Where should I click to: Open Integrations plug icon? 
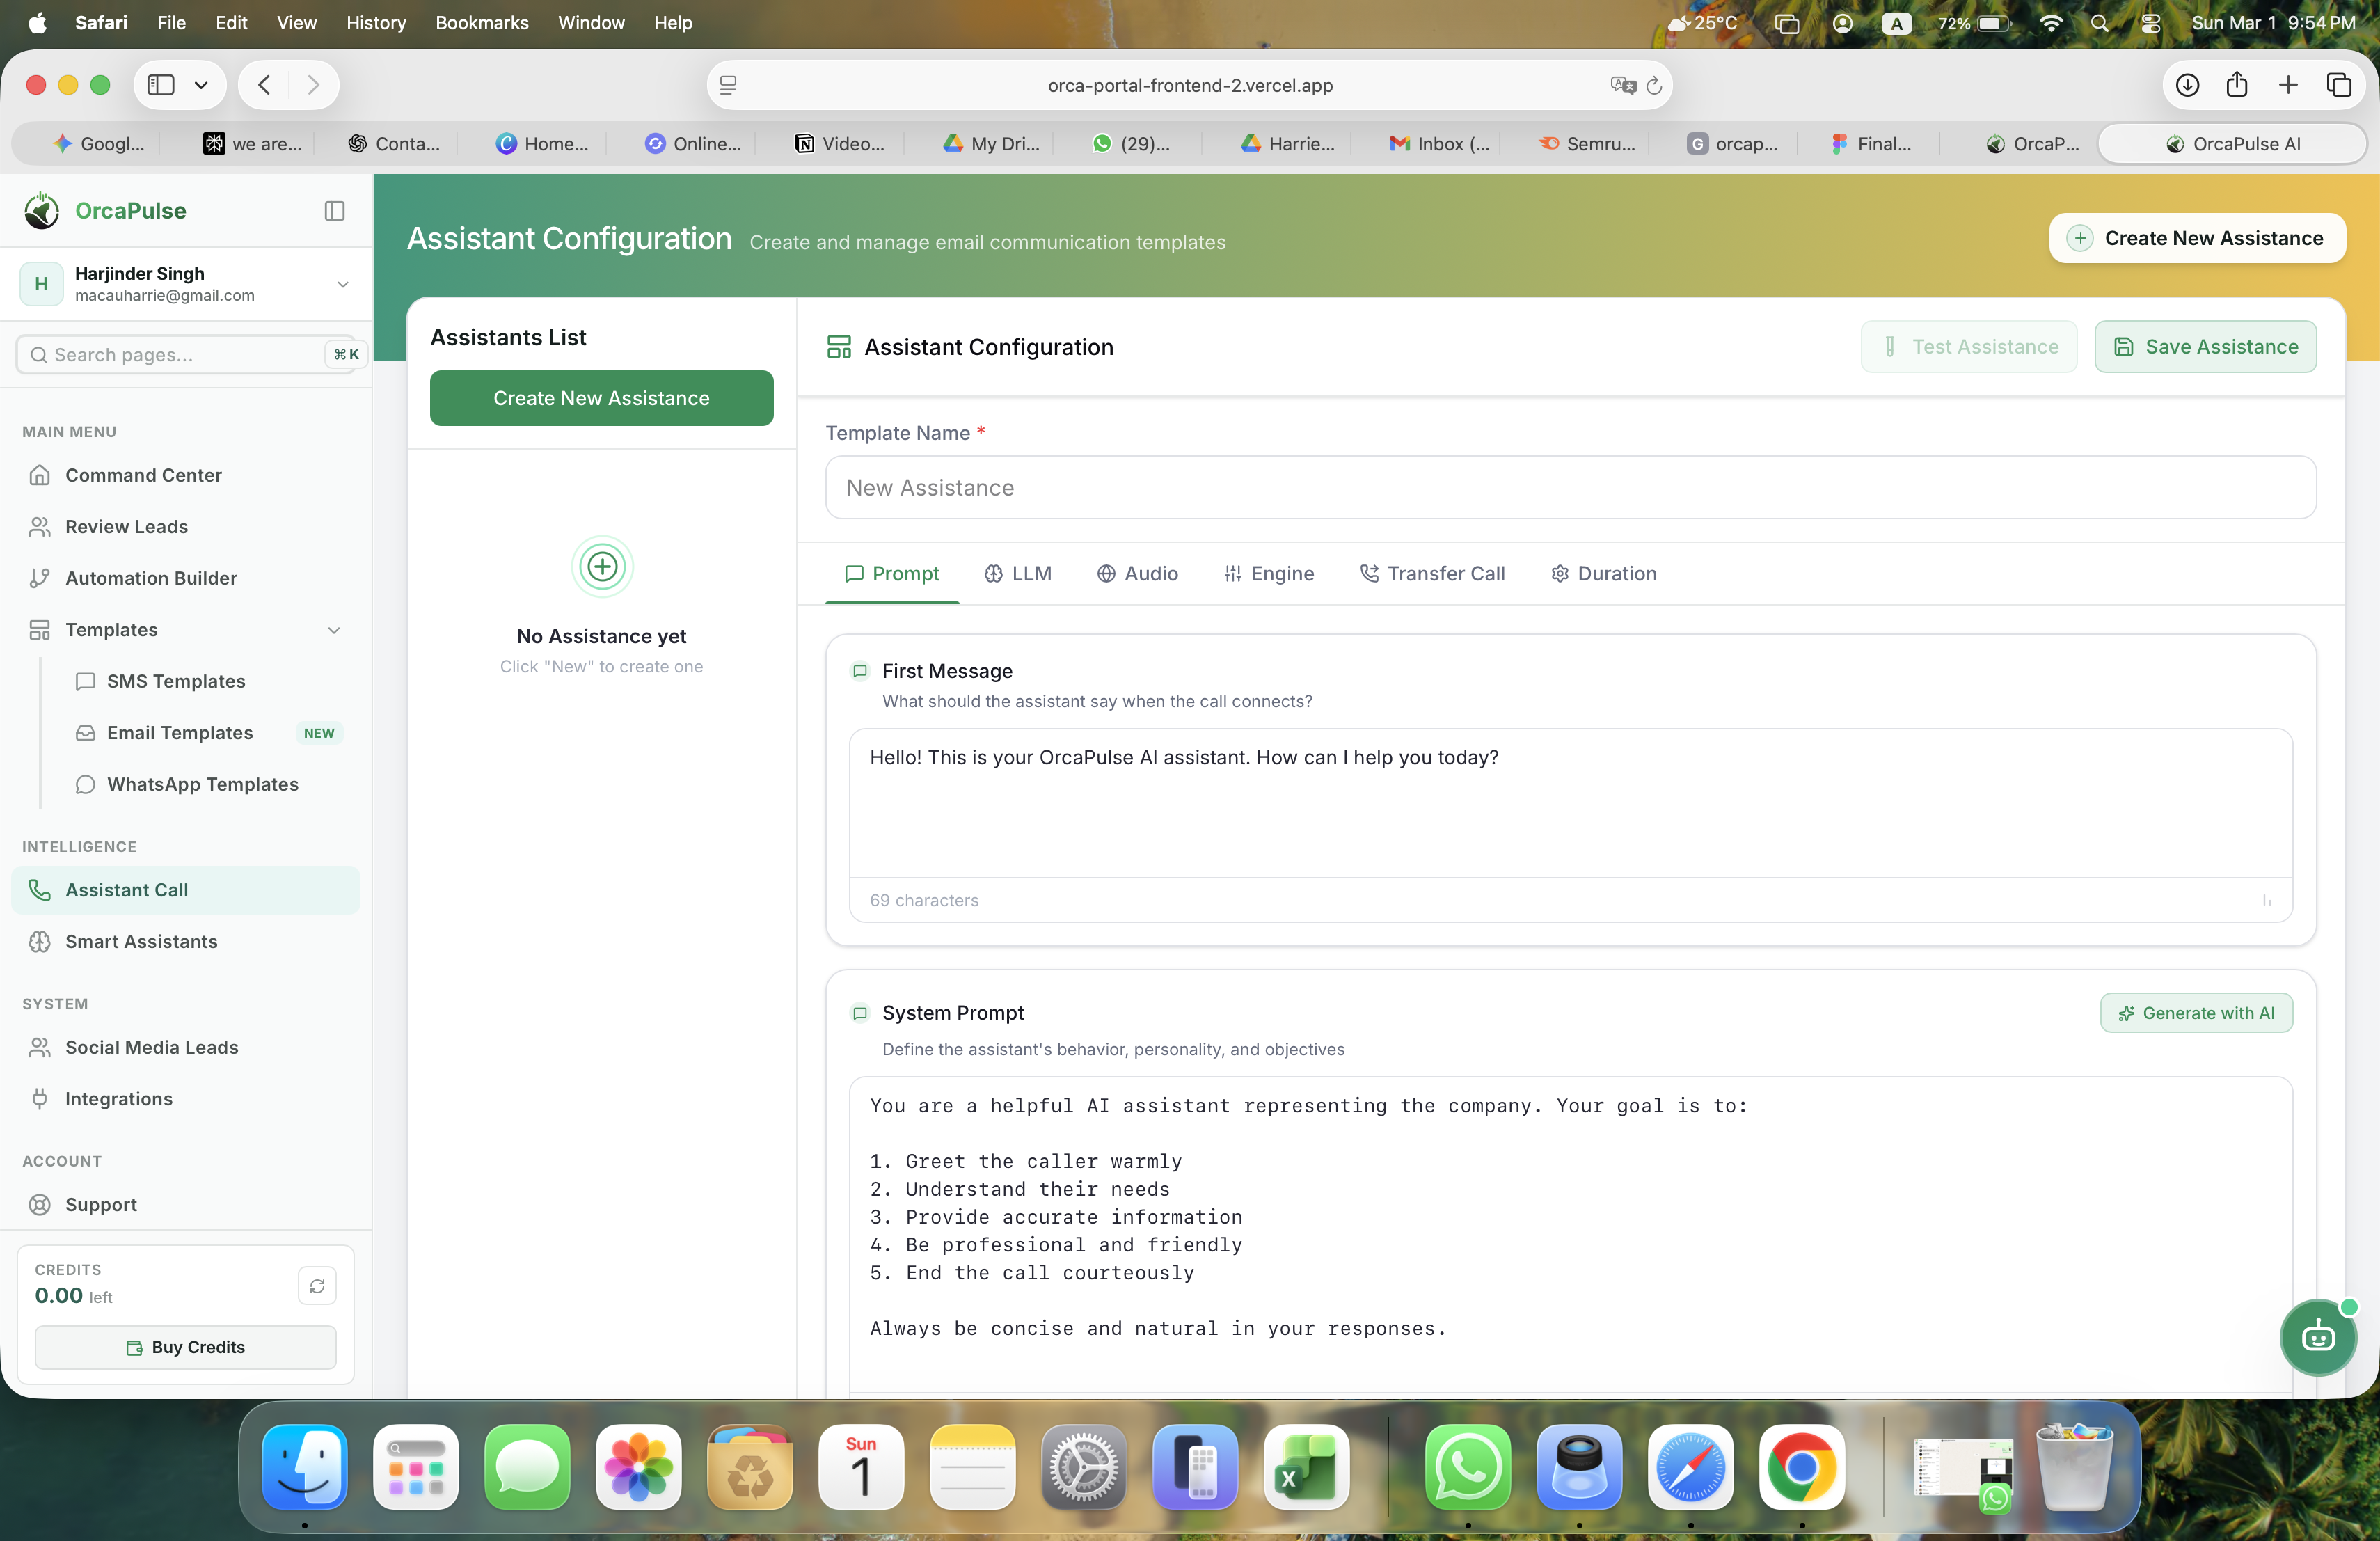click(40, 1099)
